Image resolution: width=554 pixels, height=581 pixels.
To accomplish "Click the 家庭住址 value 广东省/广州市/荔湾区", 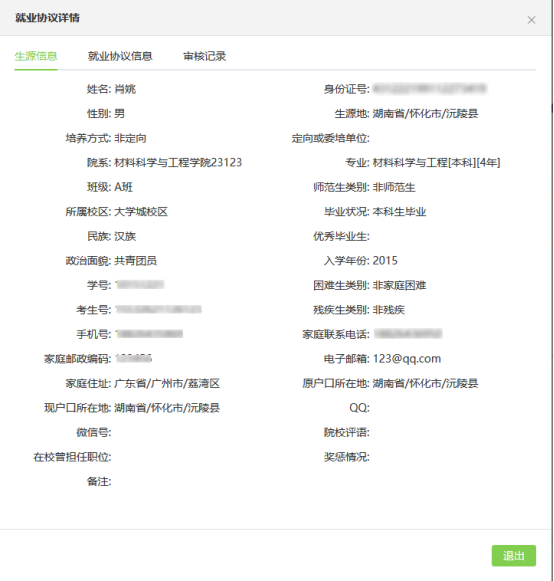I will click(167, 383).
